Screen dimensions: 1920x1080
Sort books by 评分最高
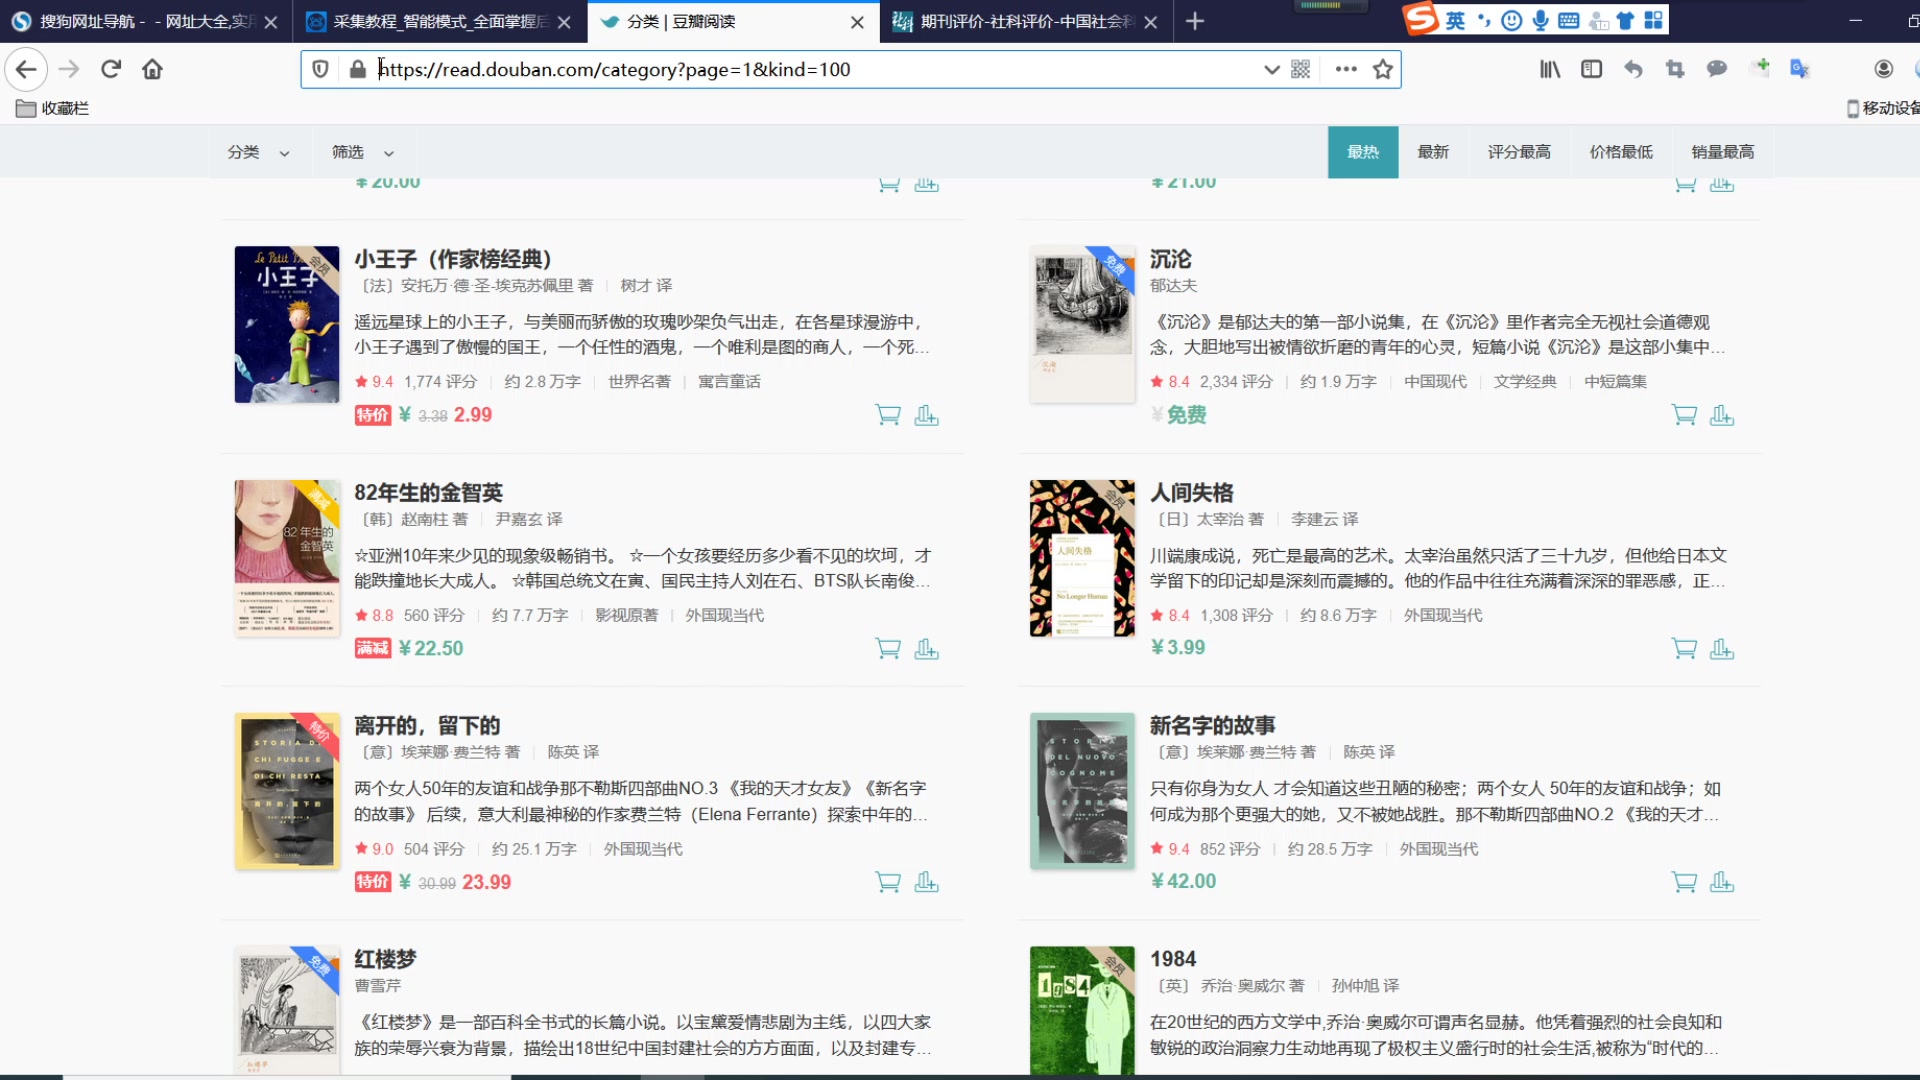pos(1518,152)
